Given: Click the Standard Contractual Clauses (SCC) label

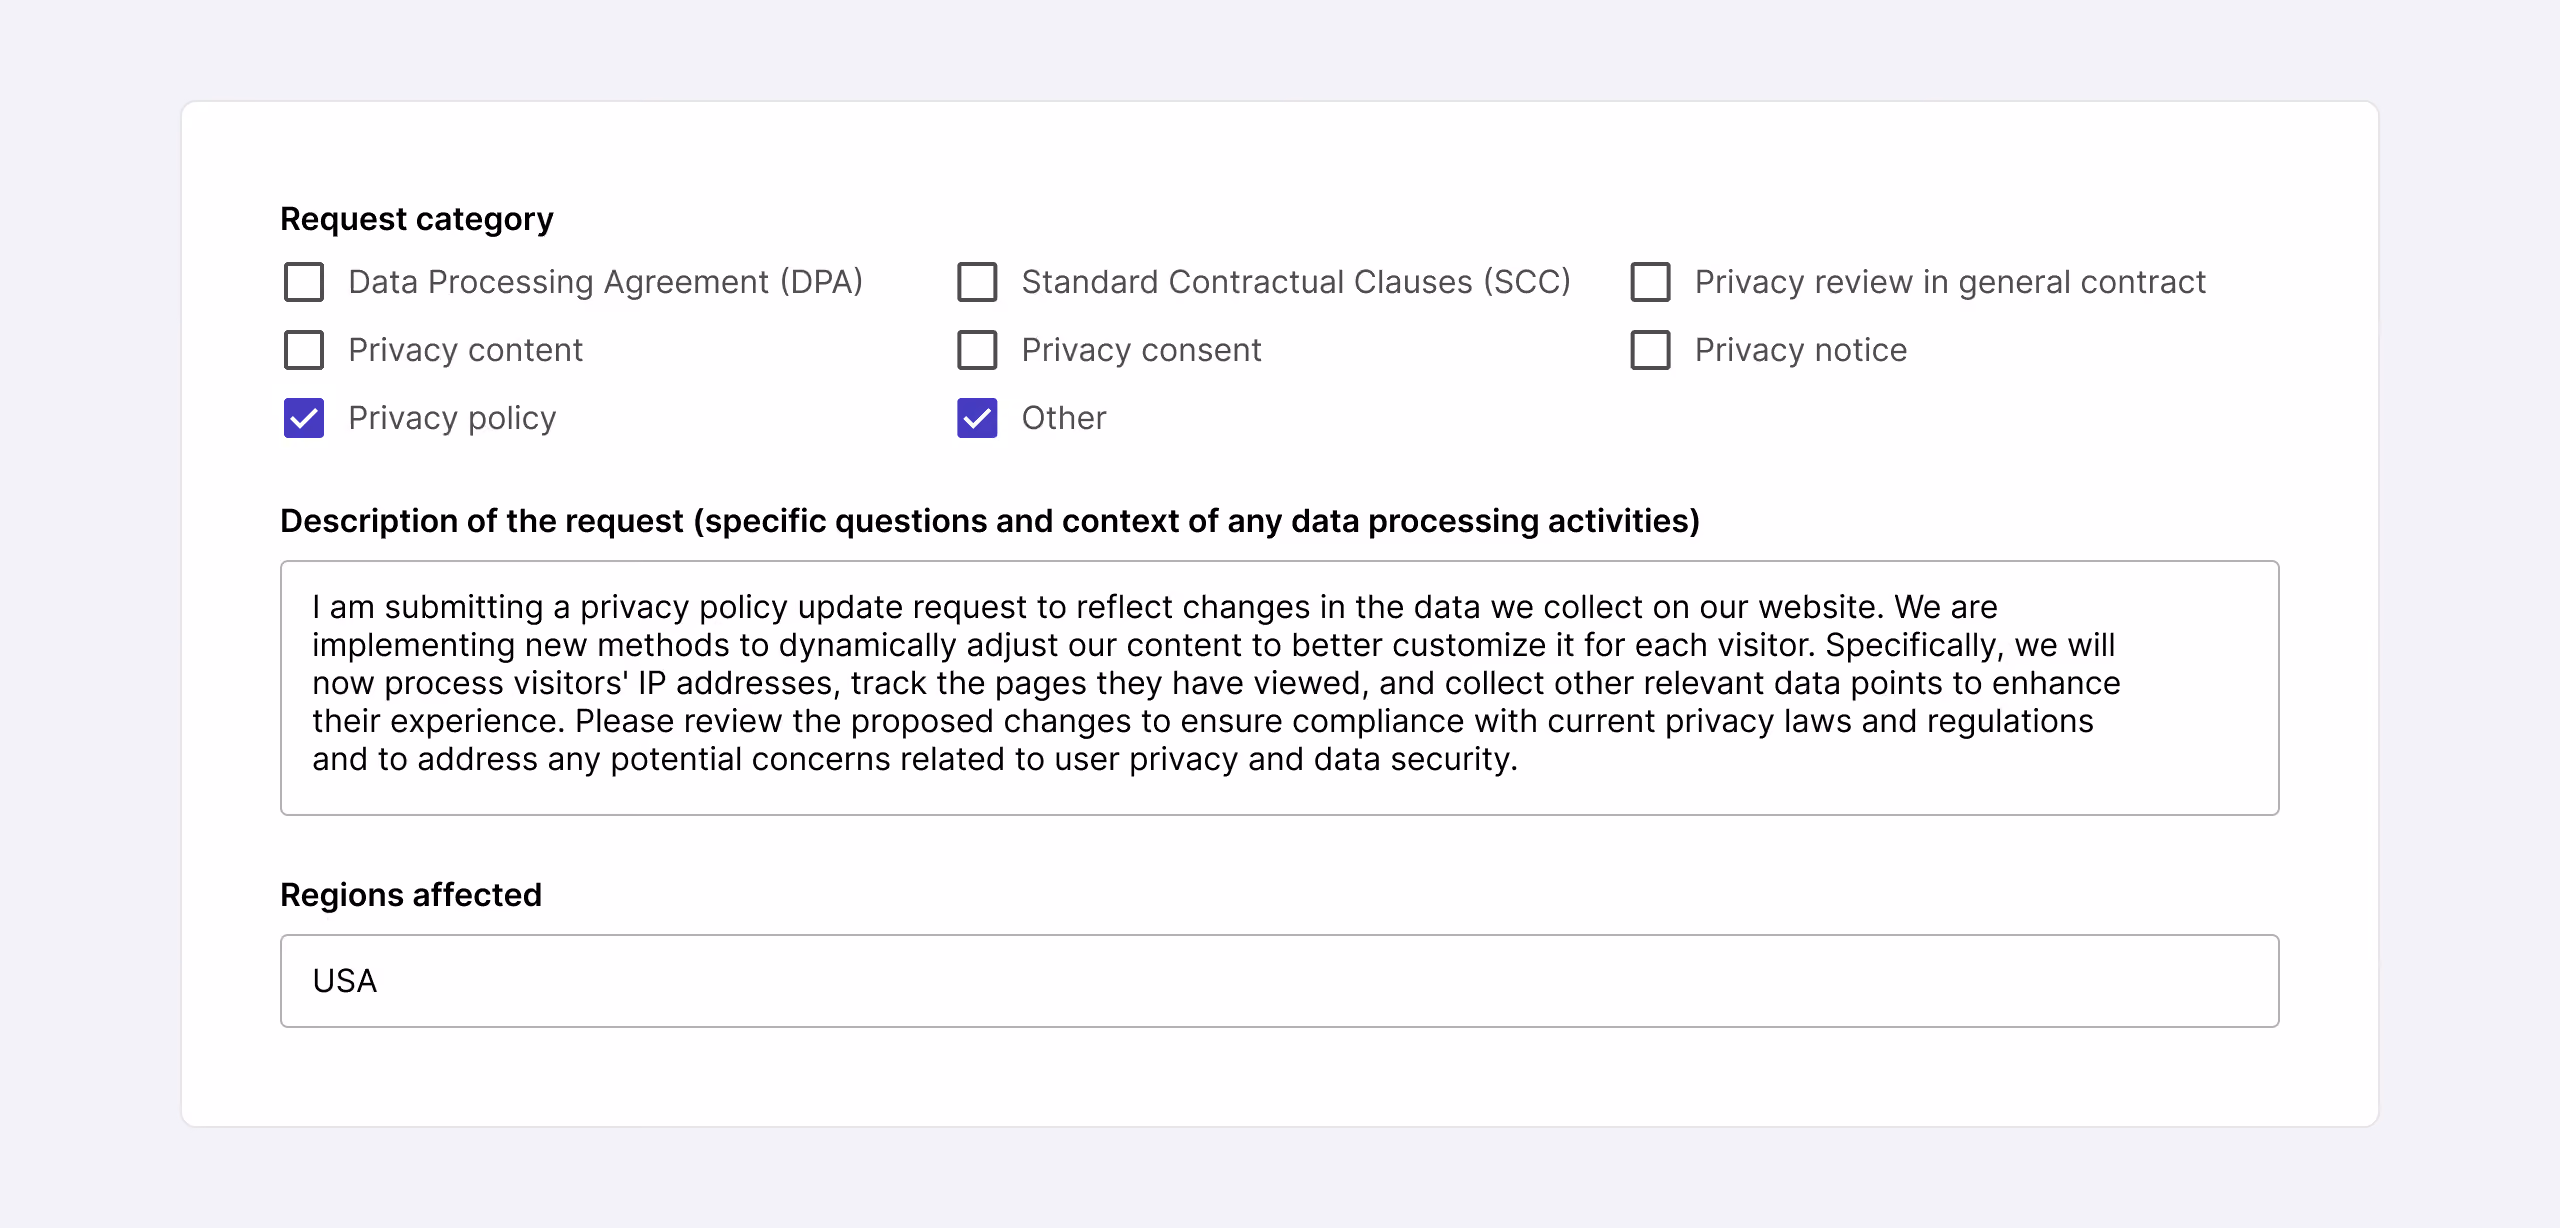Looking at the screenshot, I should (1296, 282).
